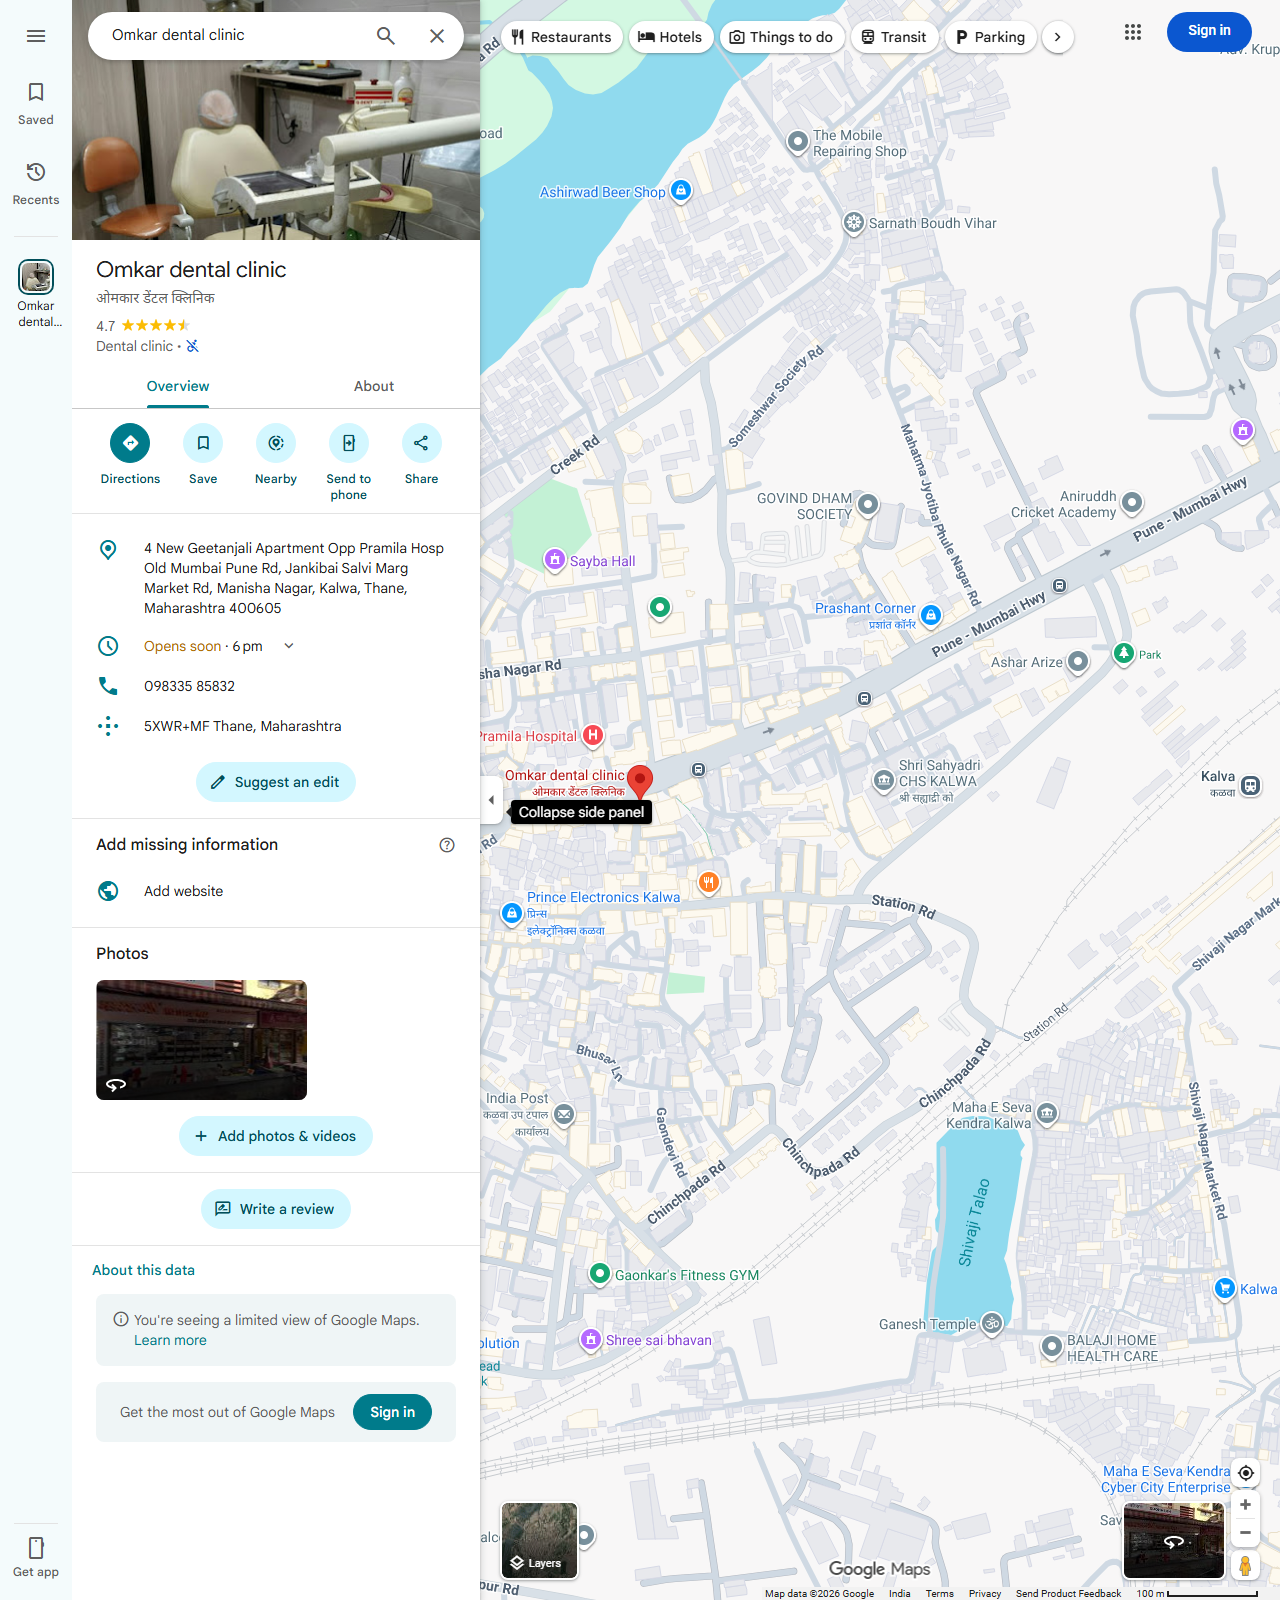Filter map by Transit
1280x1600 pixels.
[894, 37]
